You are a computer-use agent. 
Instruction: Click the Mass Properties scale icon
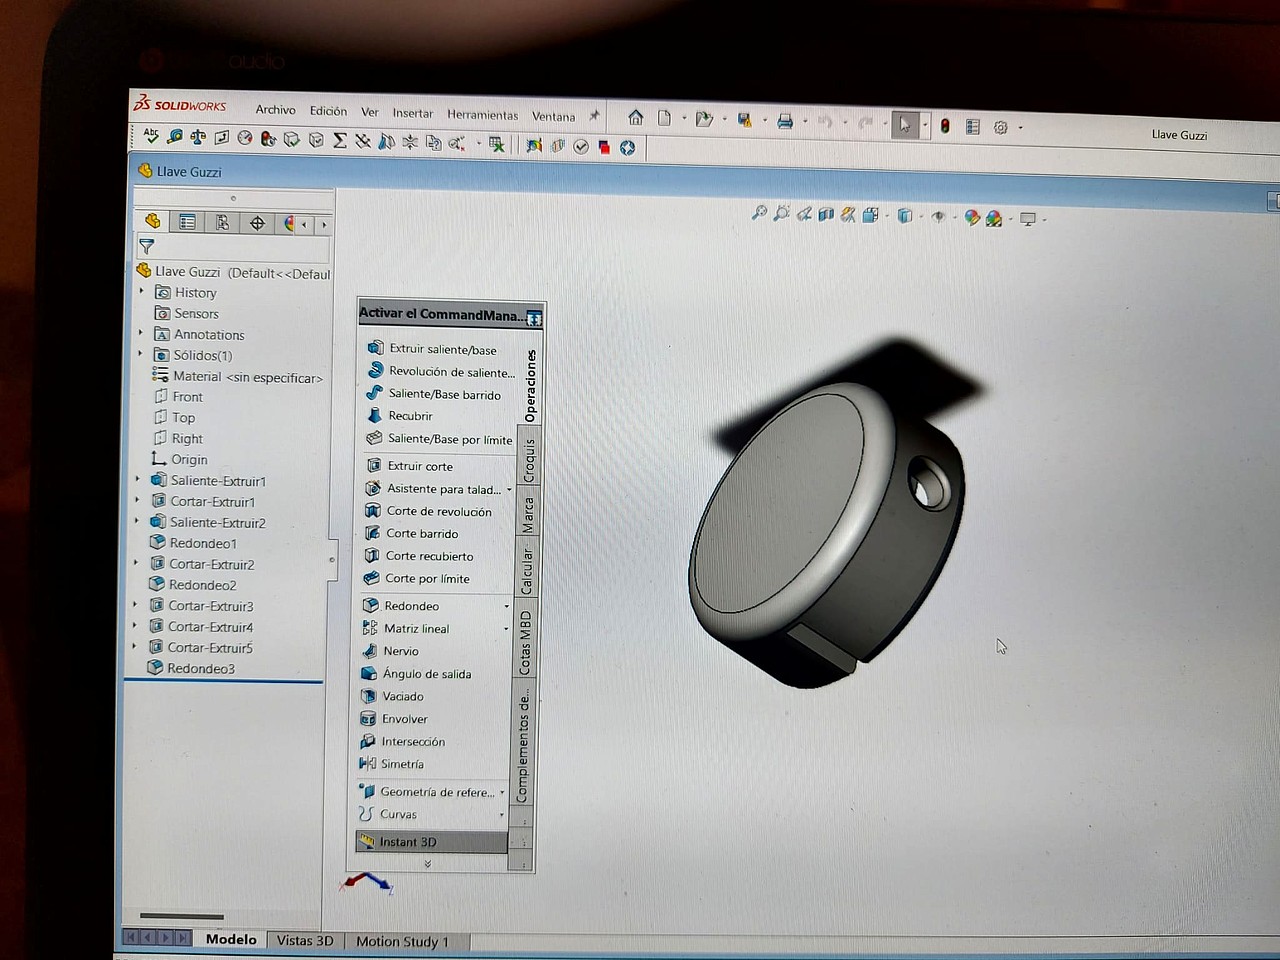pyautogui.click(x=198, y=136)
